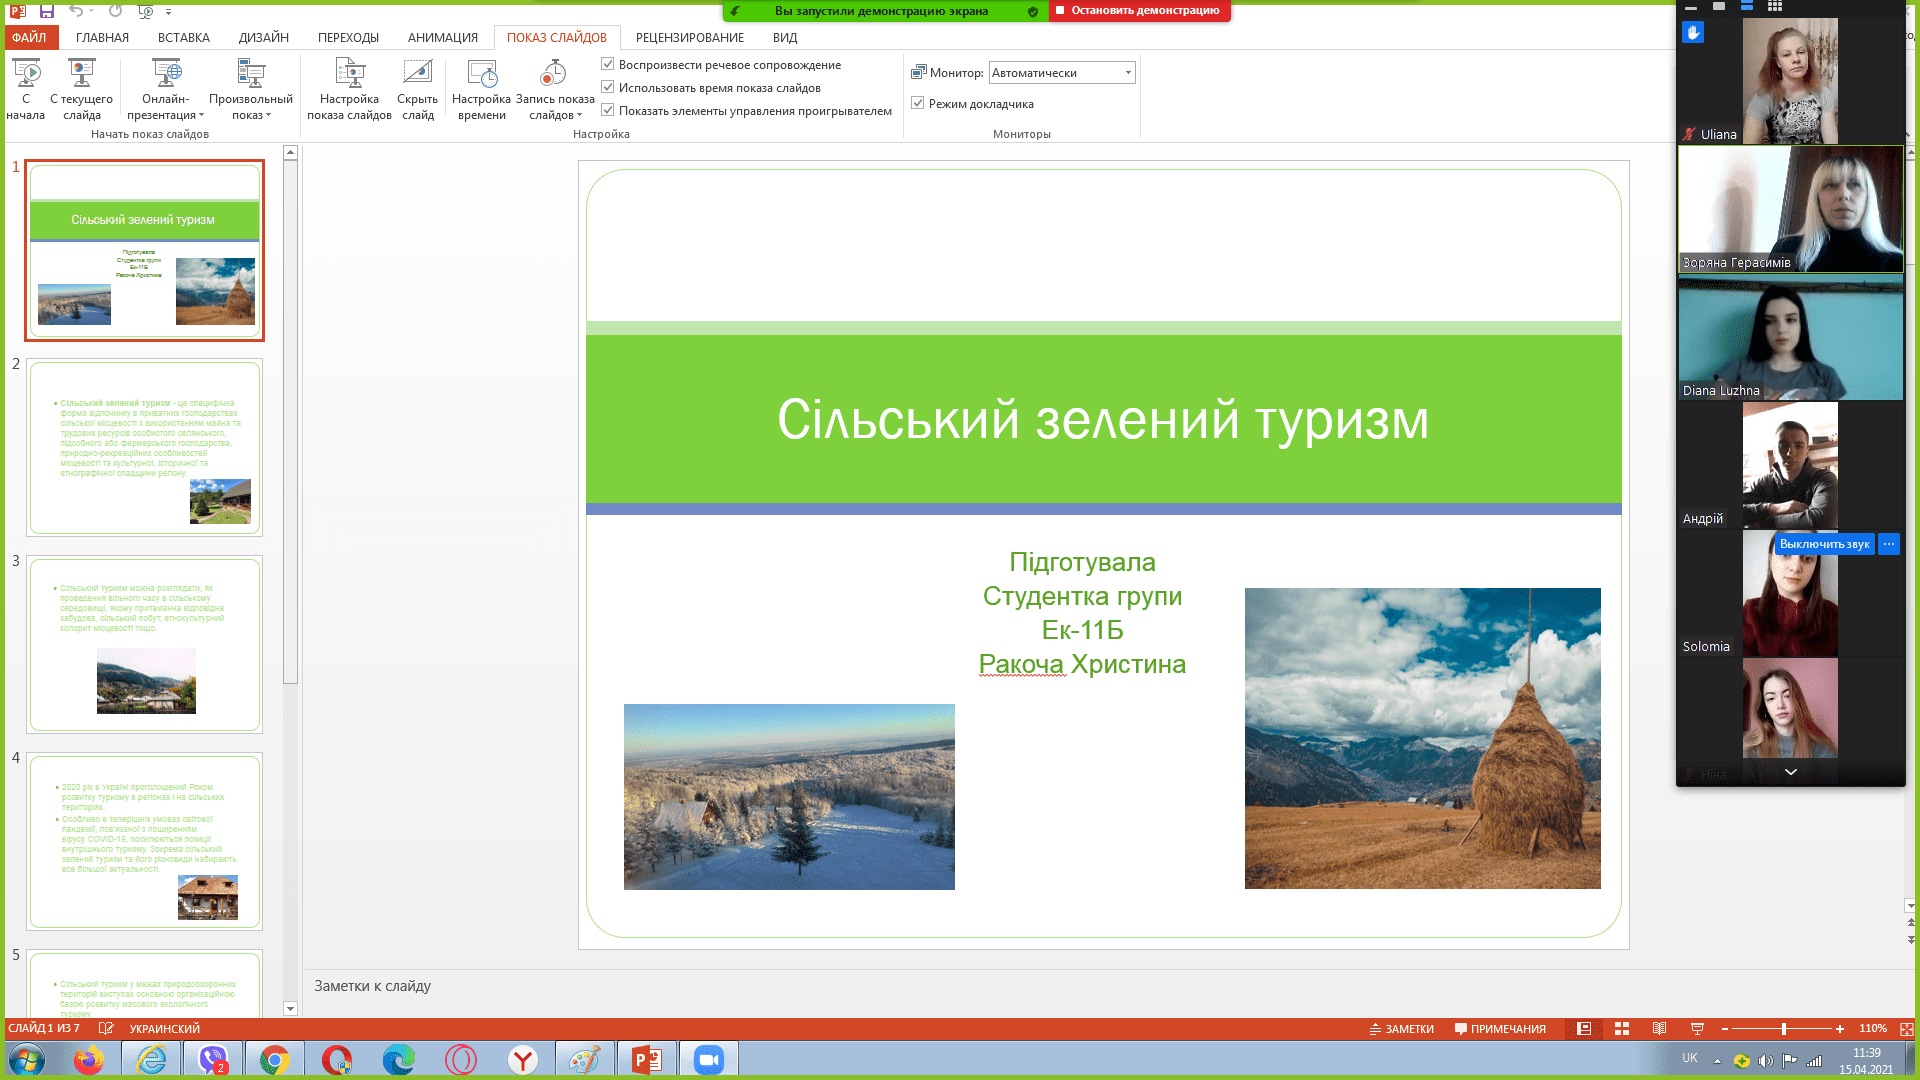Switch to ПЕРЕХОДЫ ribbon tab

coord(348,37)
